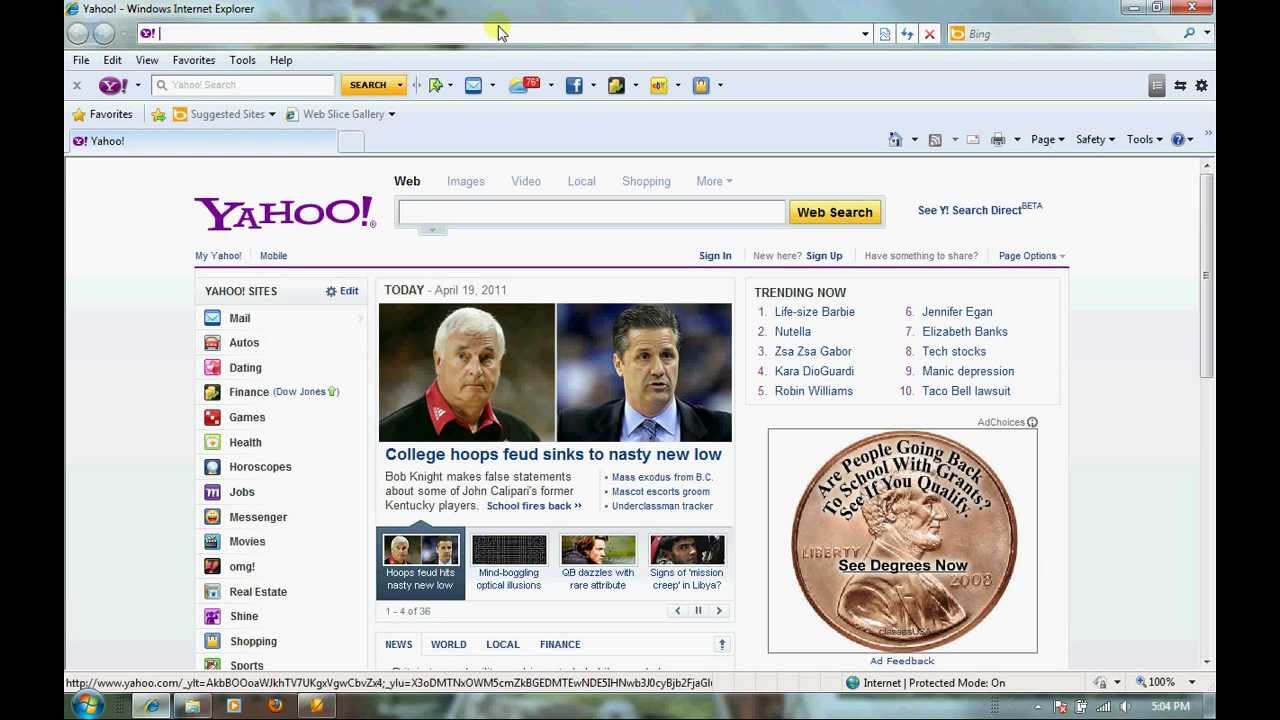Go to previous news stories arrow

point(677,611)
